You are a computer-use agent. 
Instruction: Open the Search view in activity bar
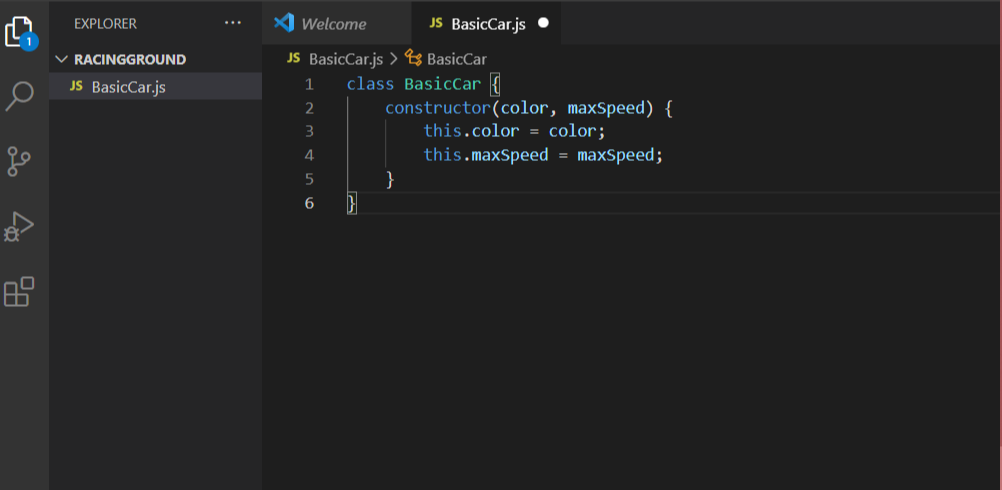pyautogui.click(x=20, y=96)
